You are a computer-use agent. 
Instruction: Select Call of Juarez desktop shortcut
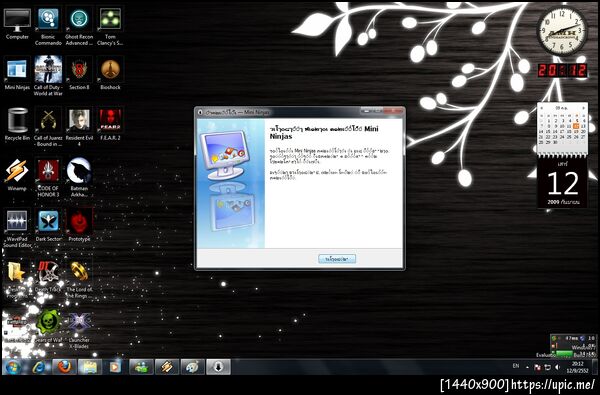tap(48, 126)
